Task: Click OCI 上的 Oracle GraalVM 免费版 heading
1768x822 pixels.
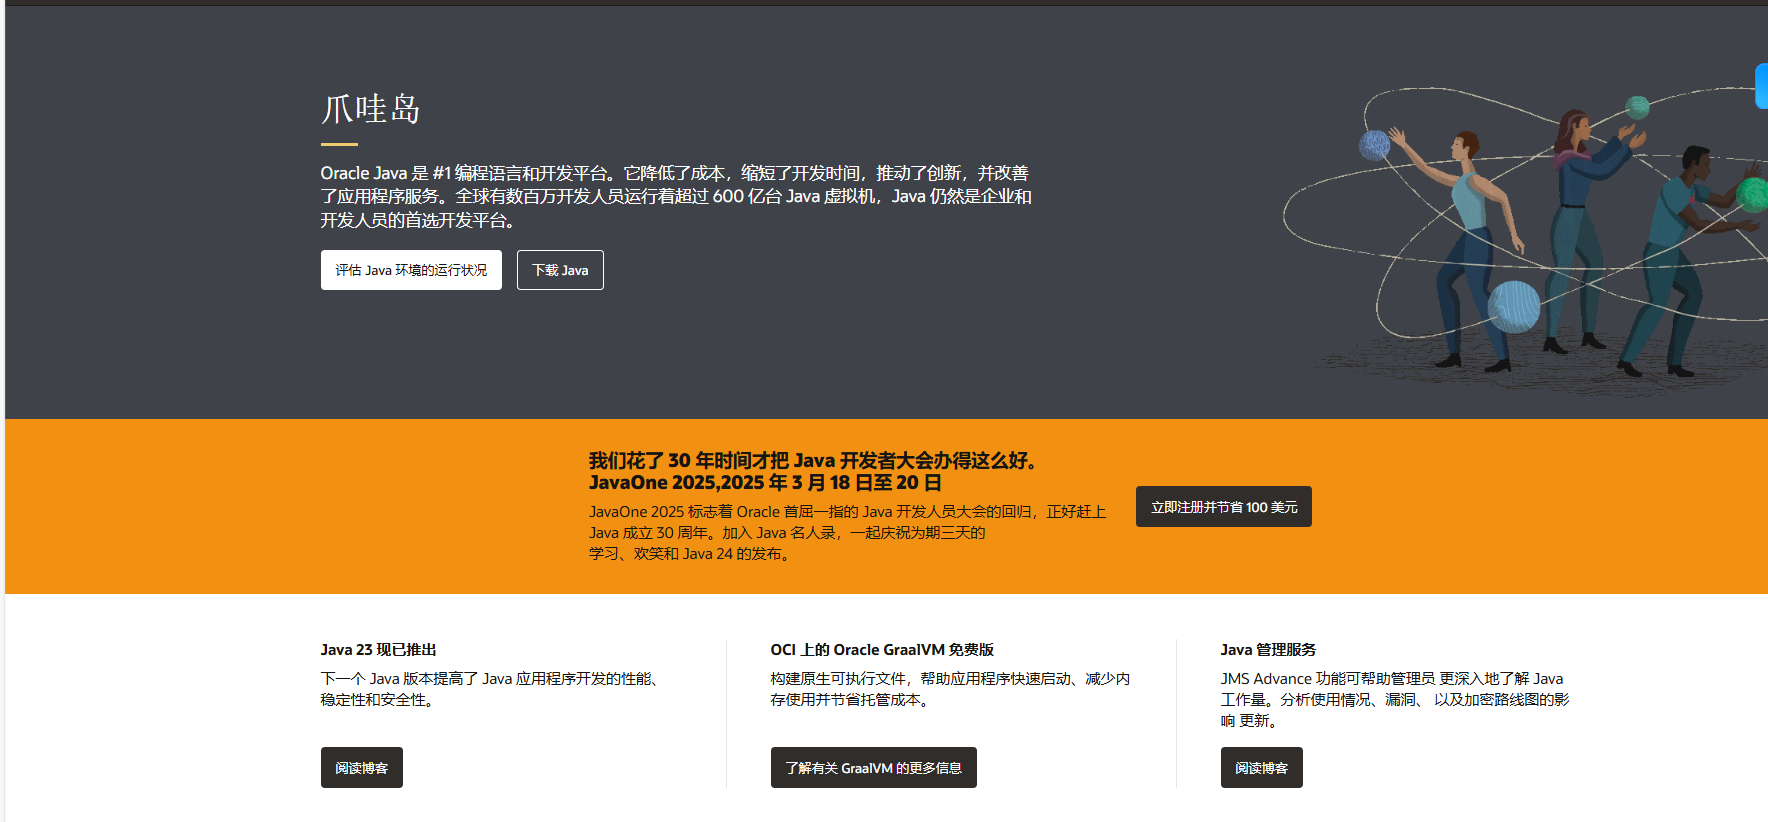Action: click(882, 650)
